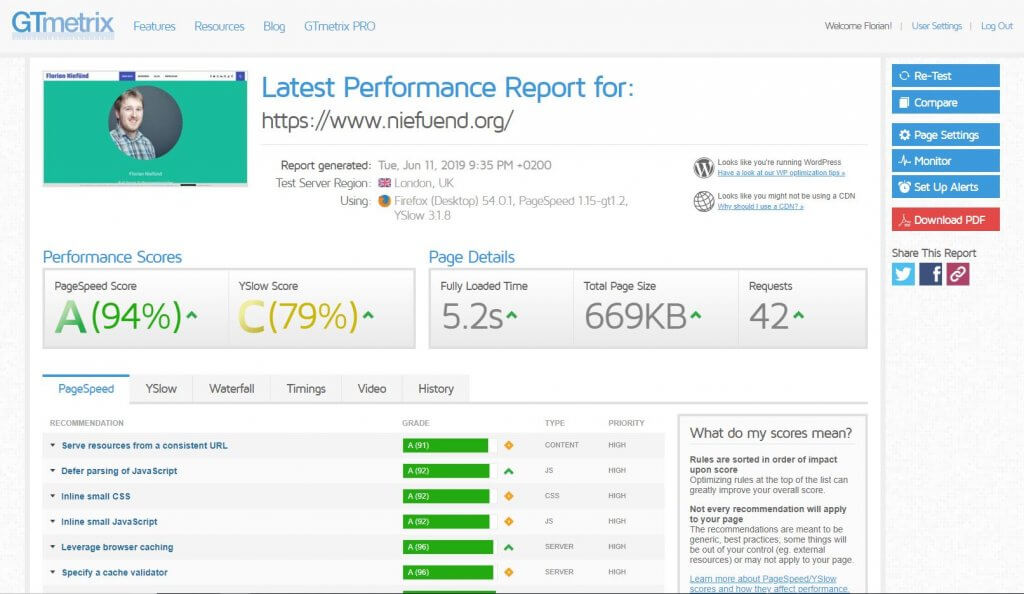Open GTmetrix PRO page
The height and width of the screenshot is (594, 1024).
pos(339,26)
